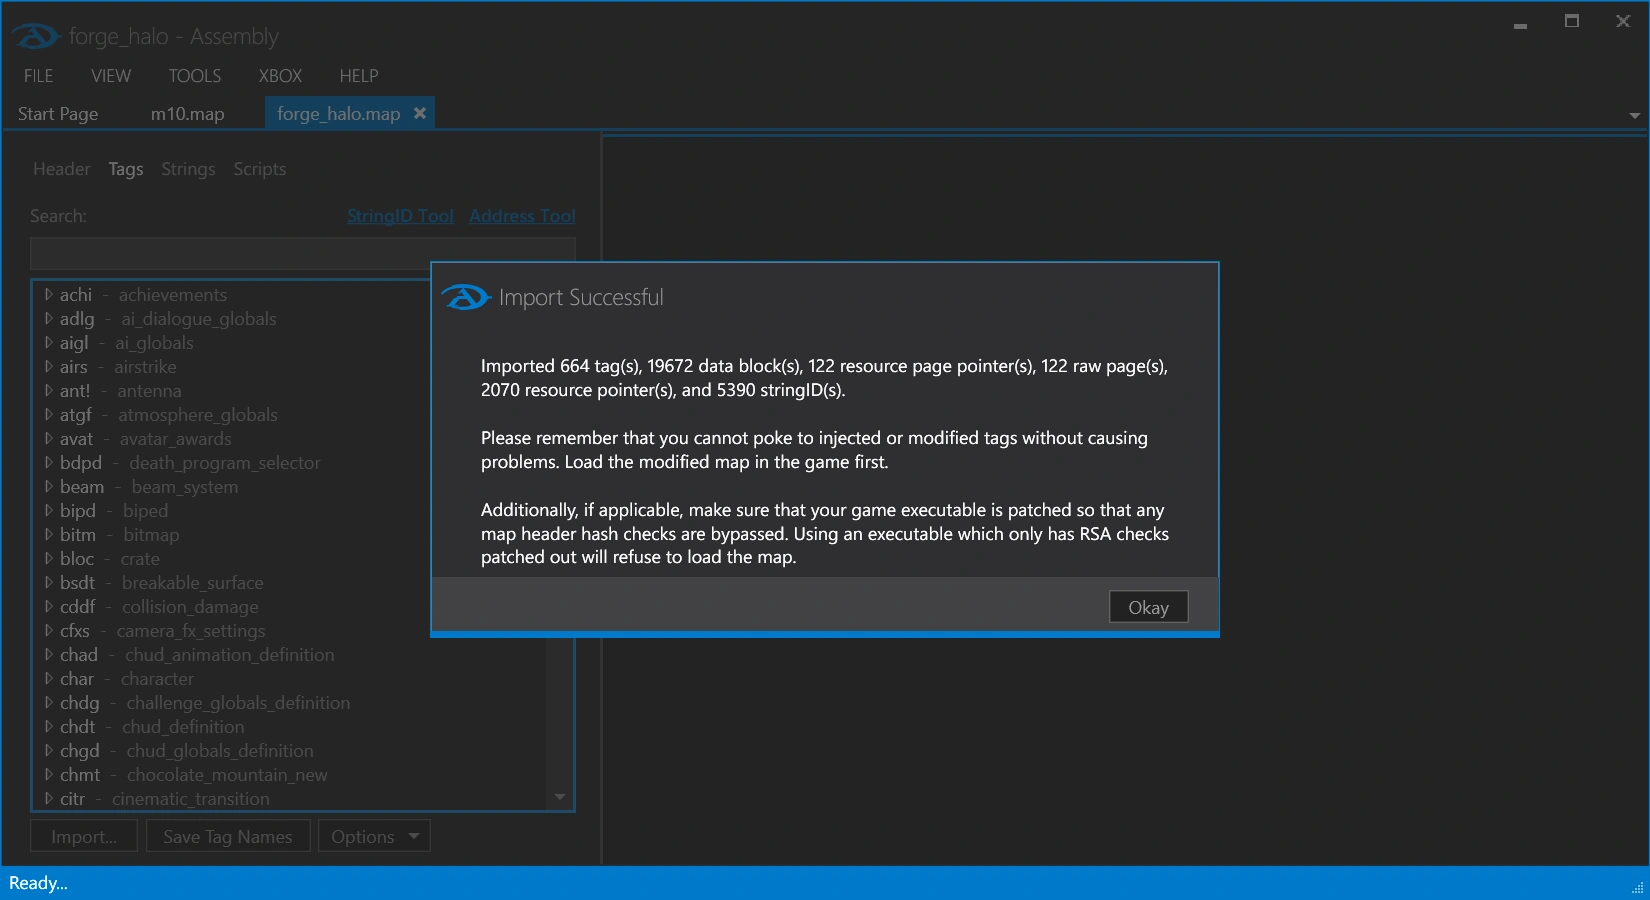Select the camera_fx_settings tag class row

162,631
